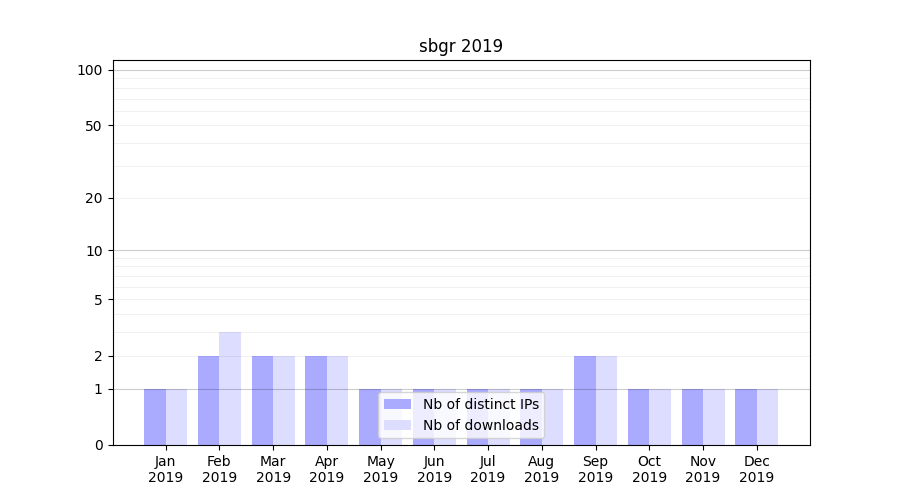Select the Dec 2019 downloads bar
This screenshot has height=500, width=900.
pyautogui.click(x=767, y=417)
